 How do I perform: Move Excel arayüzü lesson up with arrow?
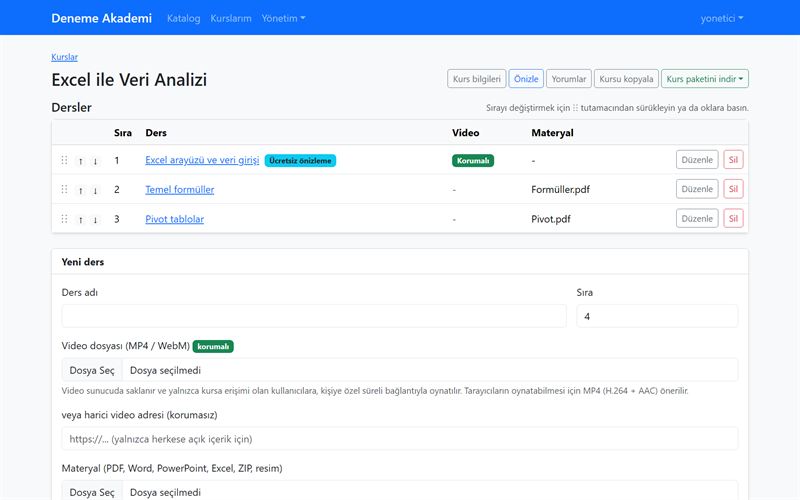pyautogui.click(x=81, y=161)
